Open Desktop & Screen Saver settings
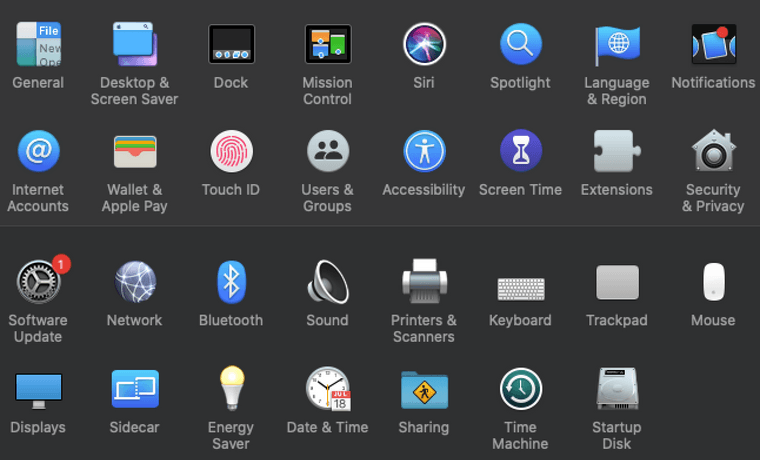This screenshot has width=760, height=460. (135, 44)
